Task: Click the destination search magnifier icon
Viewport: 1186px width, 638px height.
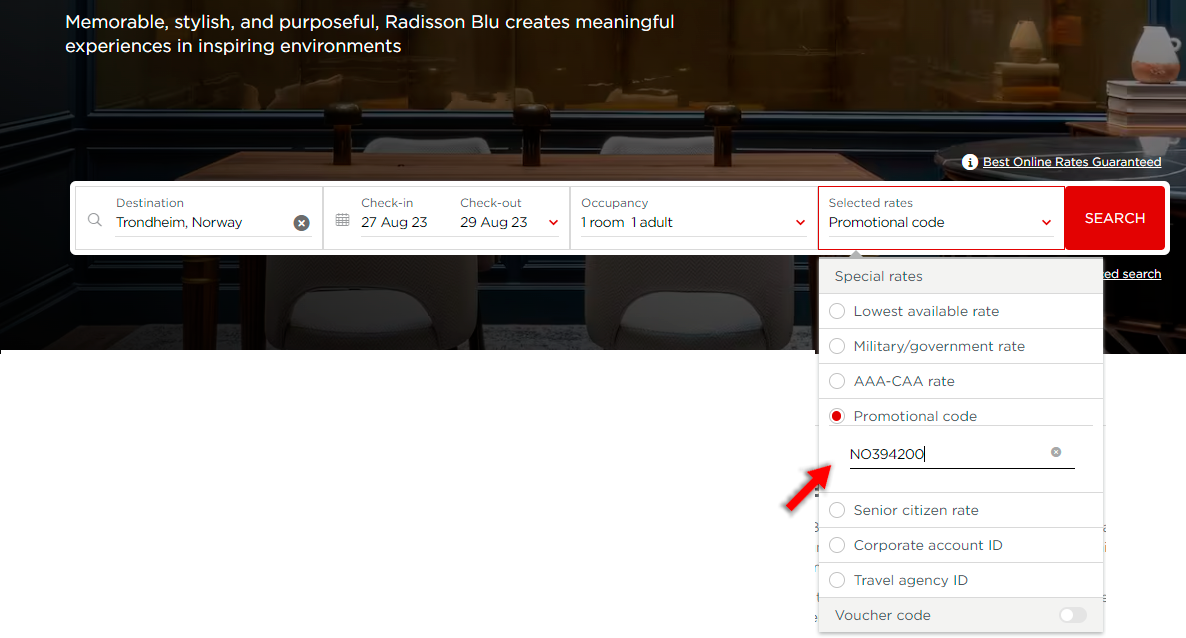Action: 95,219
